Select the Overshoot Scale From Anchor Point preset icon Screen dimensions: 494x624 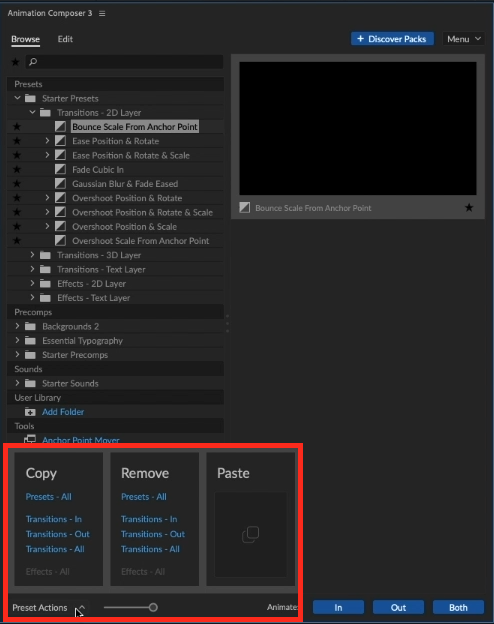[61, 241]
